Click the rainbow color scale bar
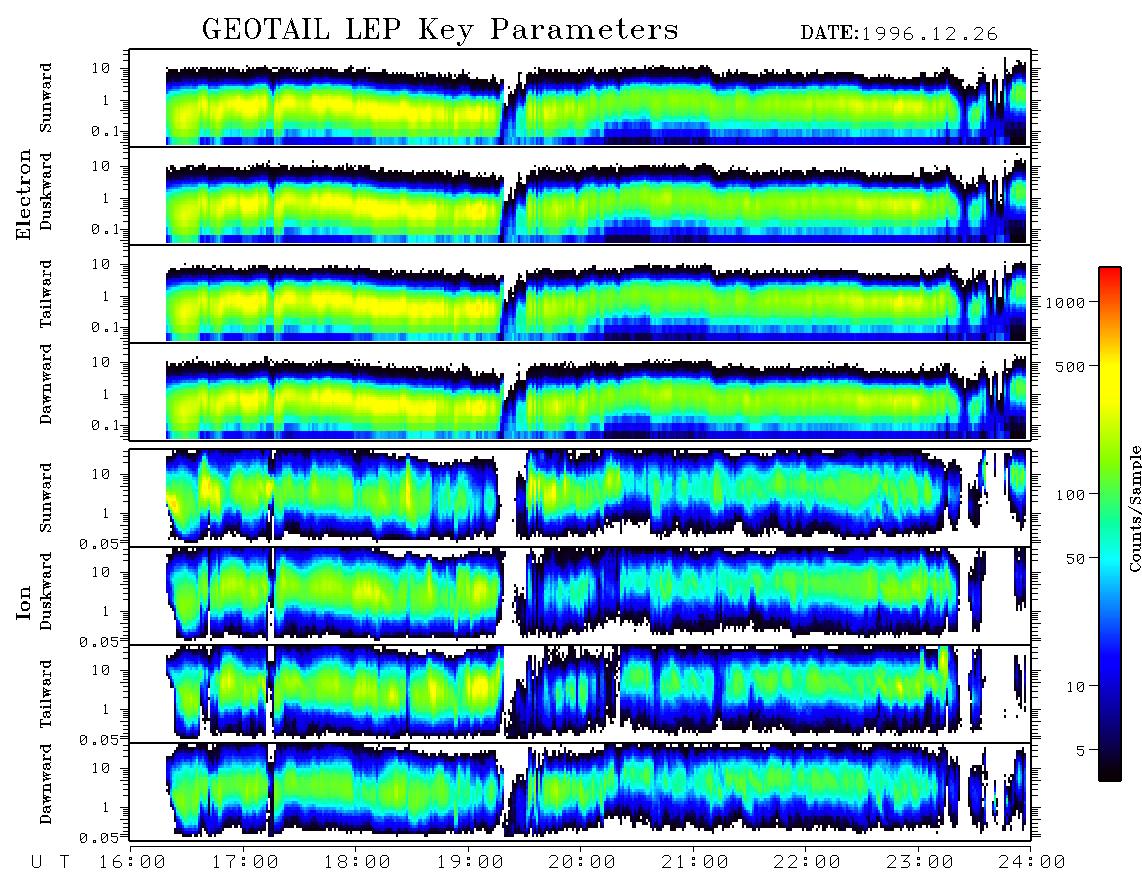 click(1109, 524)
